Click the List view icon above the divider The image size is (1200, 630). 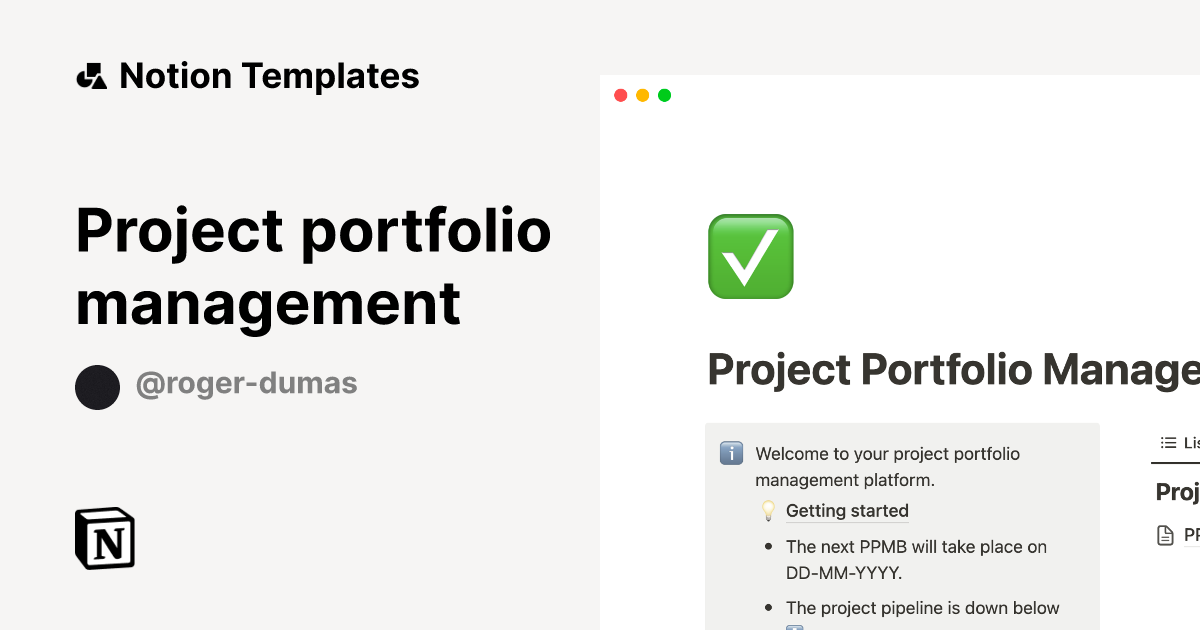point(1167,443)
